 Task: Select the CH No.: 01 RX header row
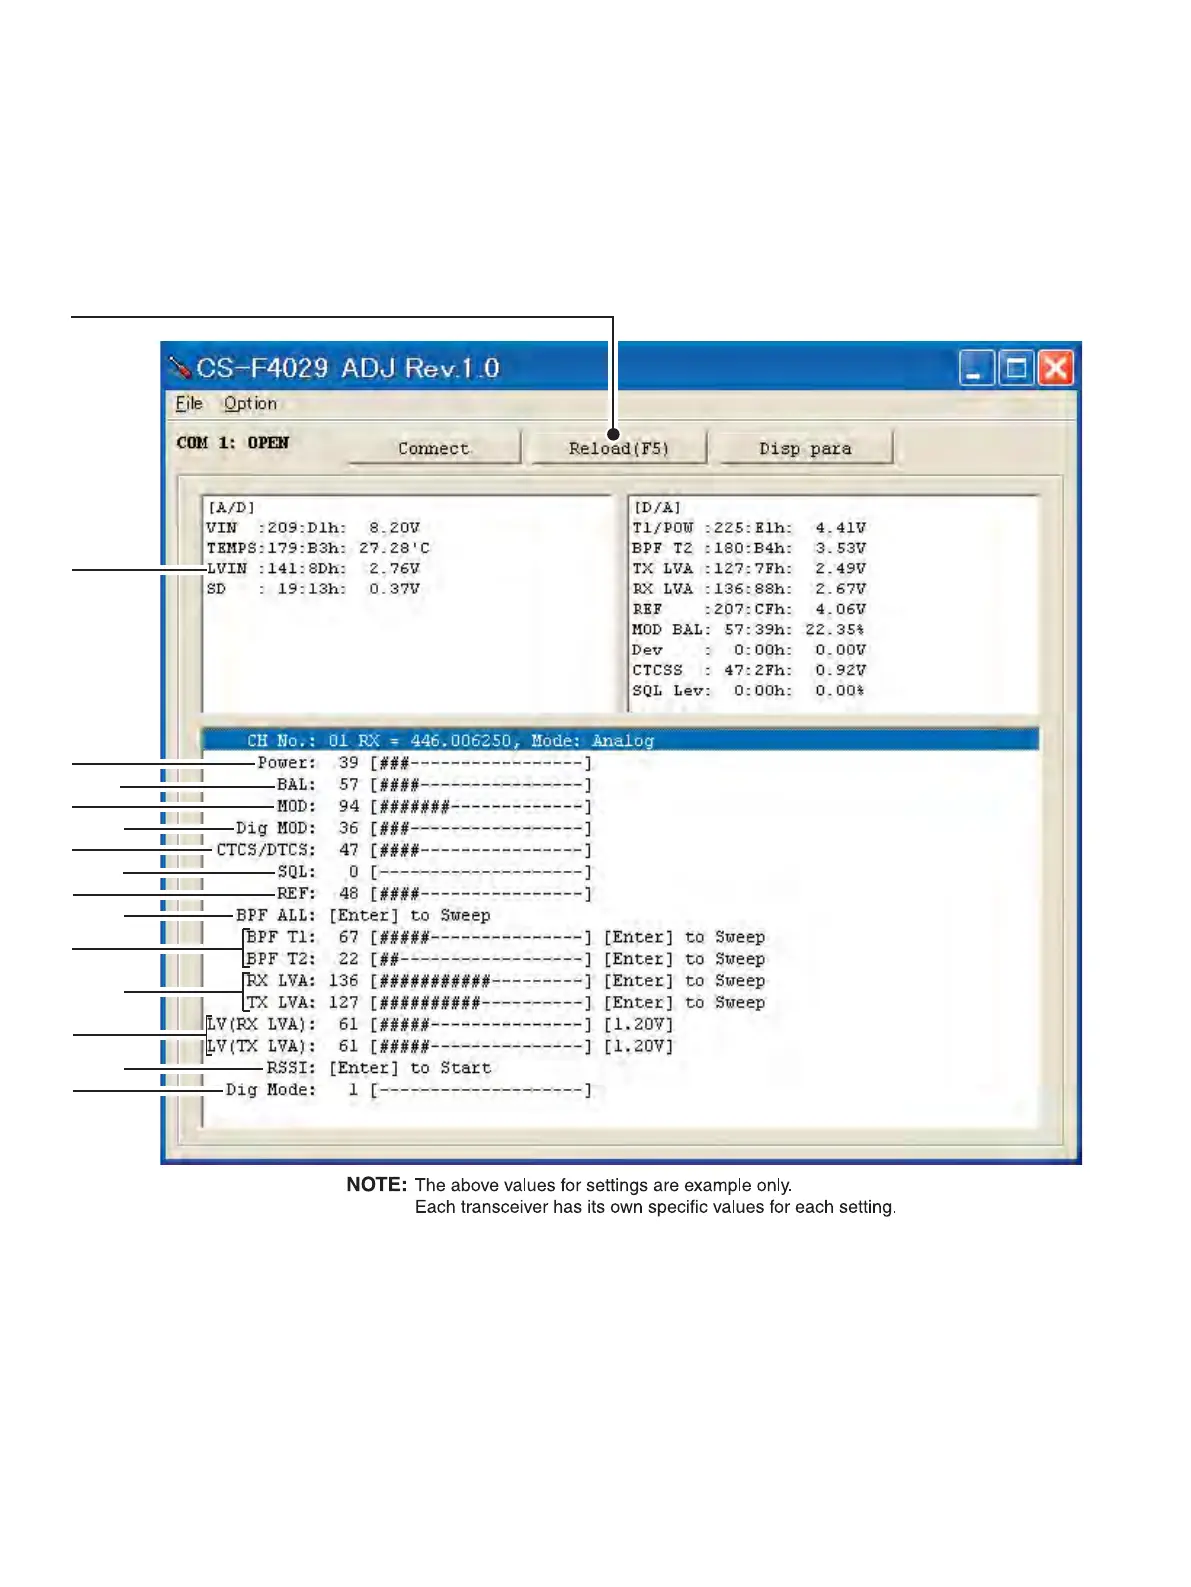tap(621, 740)
